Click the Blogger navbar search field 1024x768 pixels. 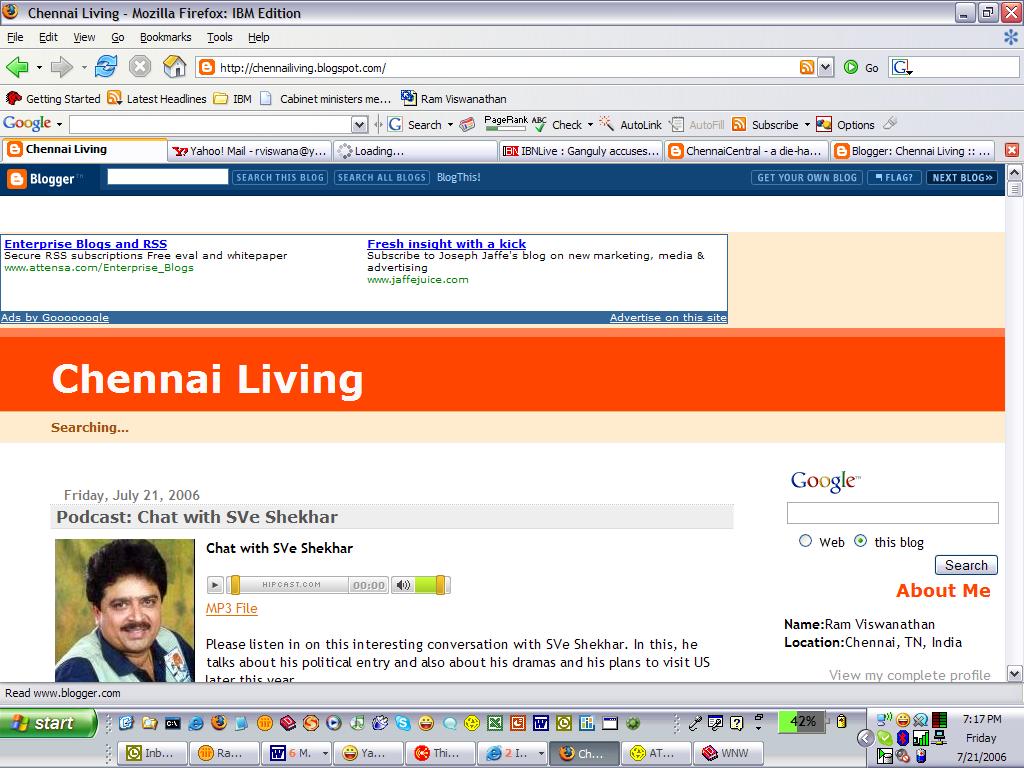167,176
